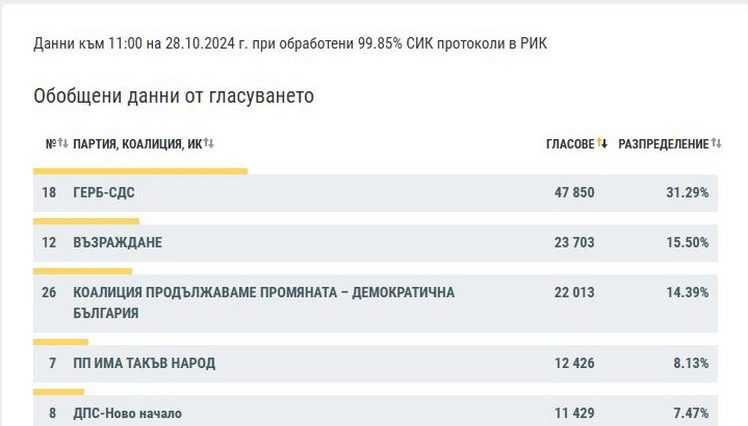Viewport: 748px width, 426px height.
Task: Click the sort arrows beside the № header
Action: point(62,144)
